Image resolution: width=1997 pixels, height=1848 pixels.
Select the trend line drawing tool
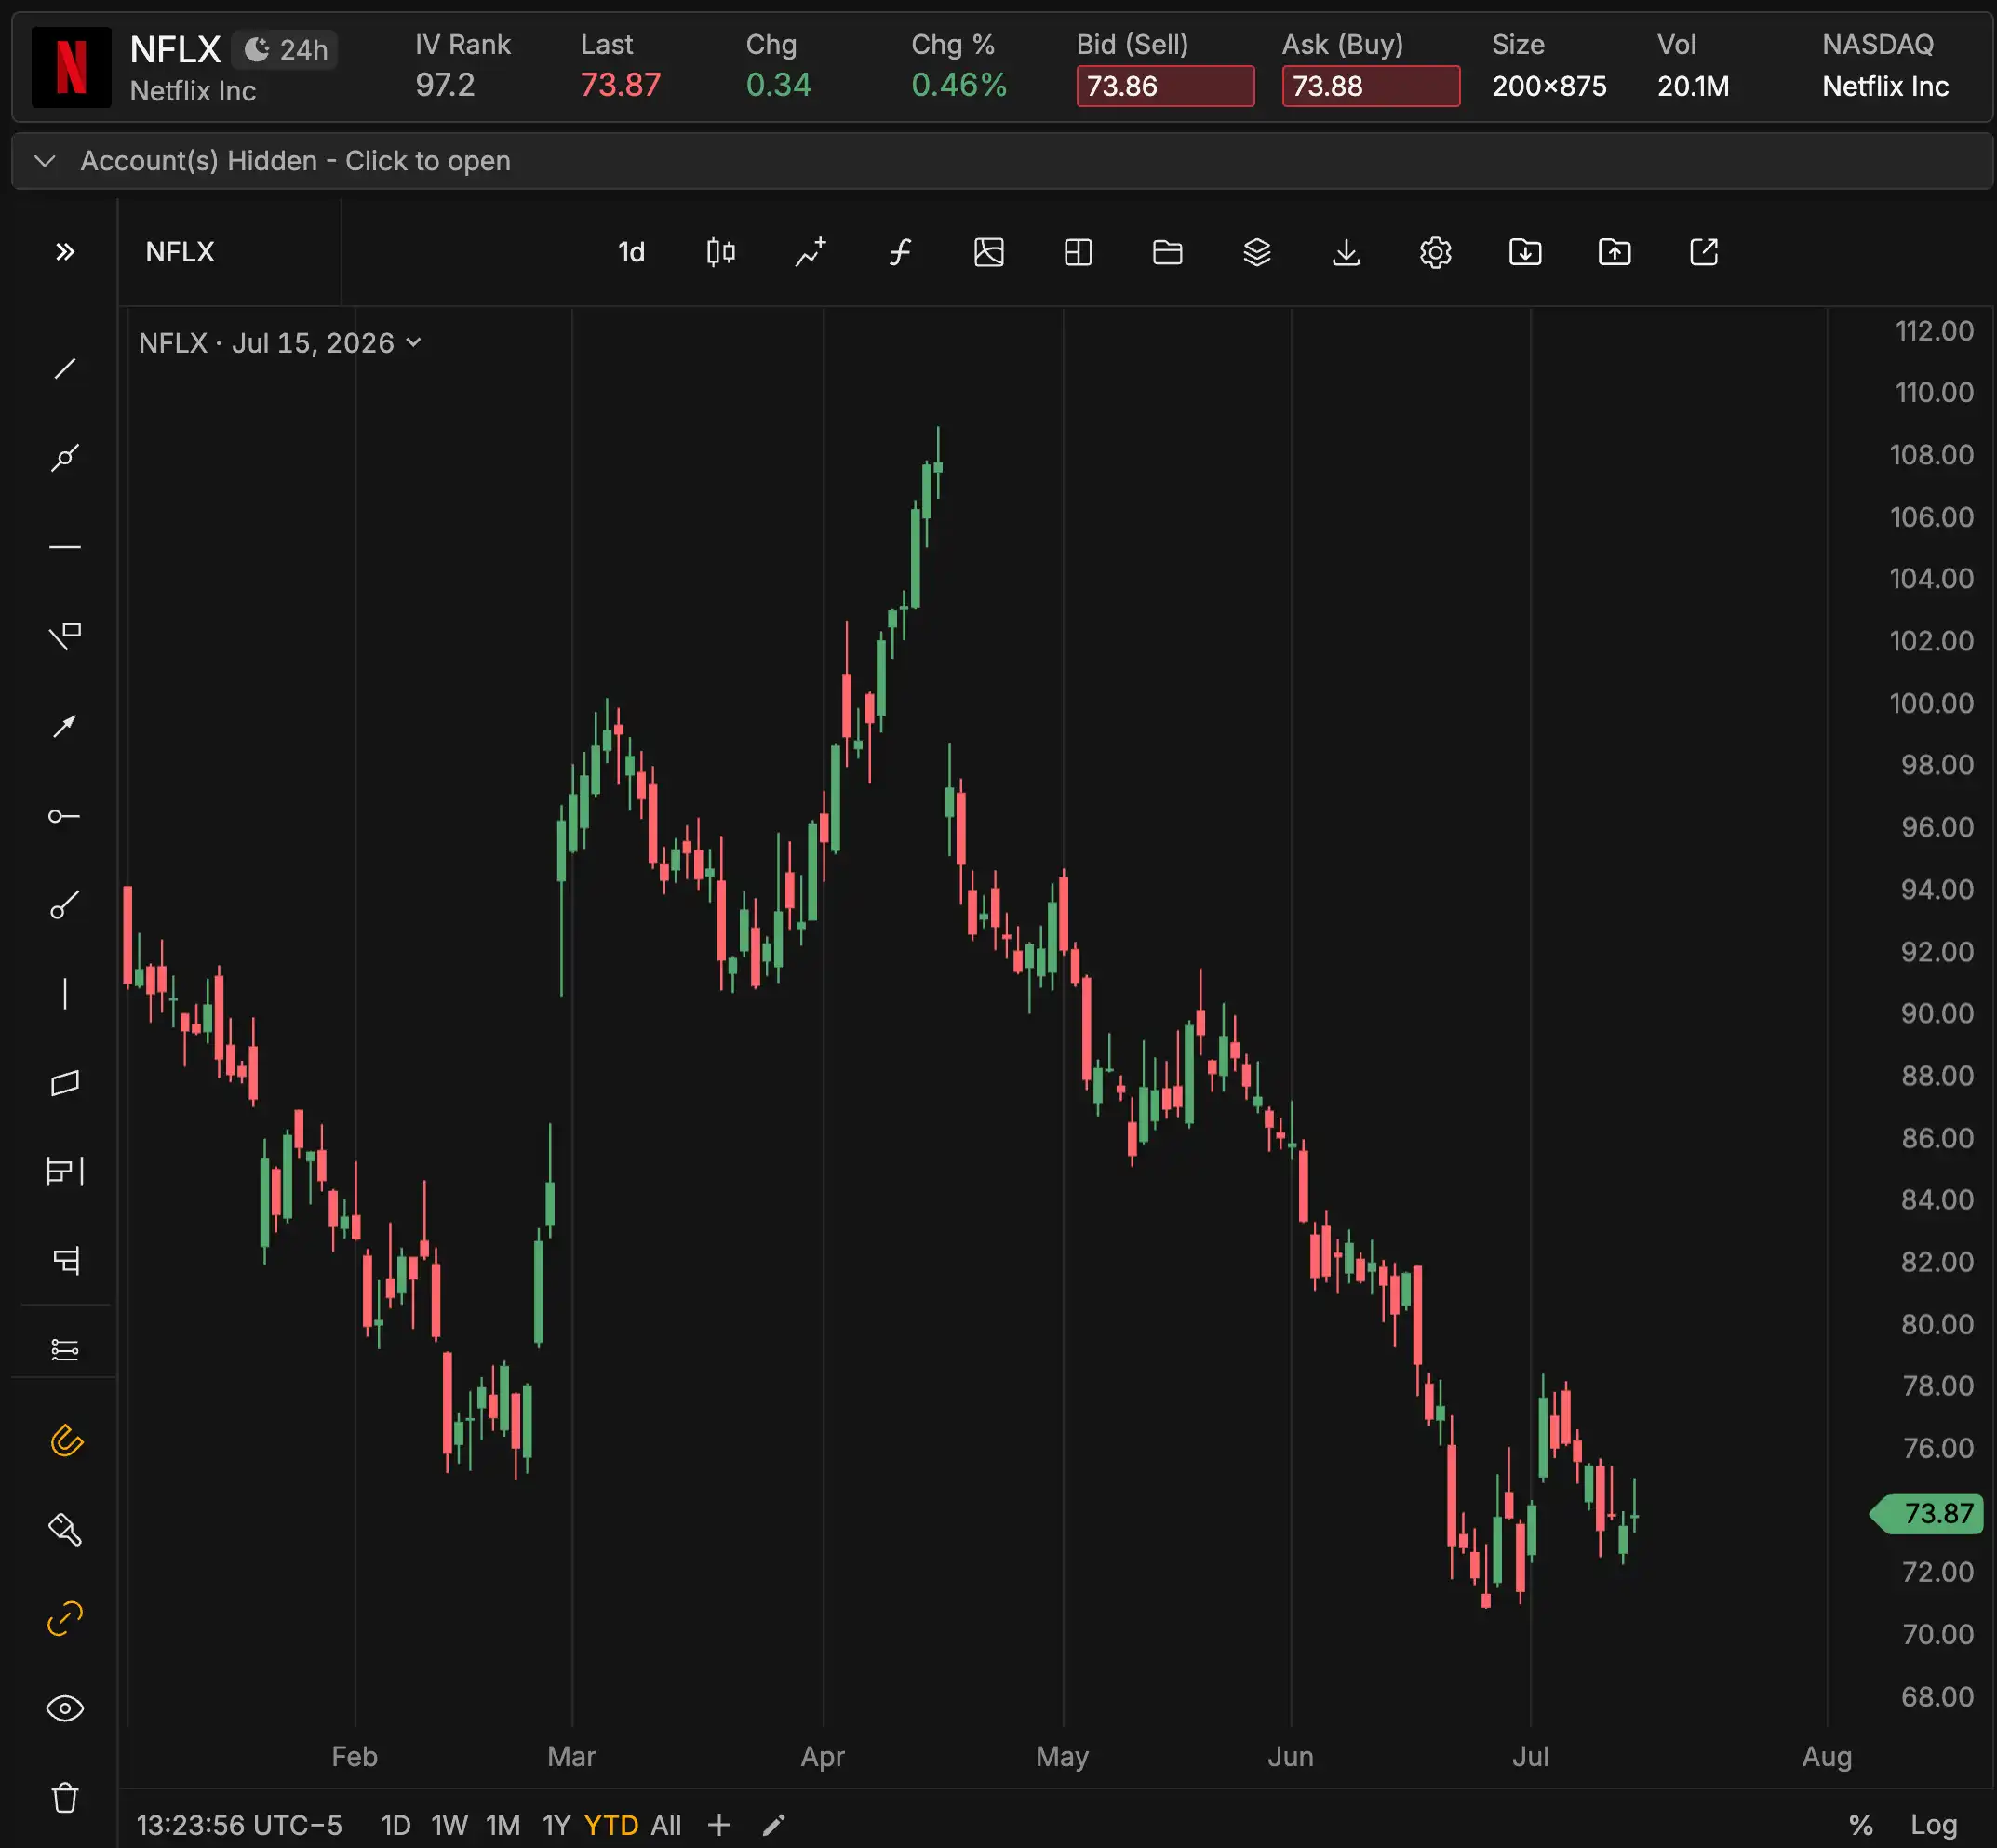(x=65, y=369)
